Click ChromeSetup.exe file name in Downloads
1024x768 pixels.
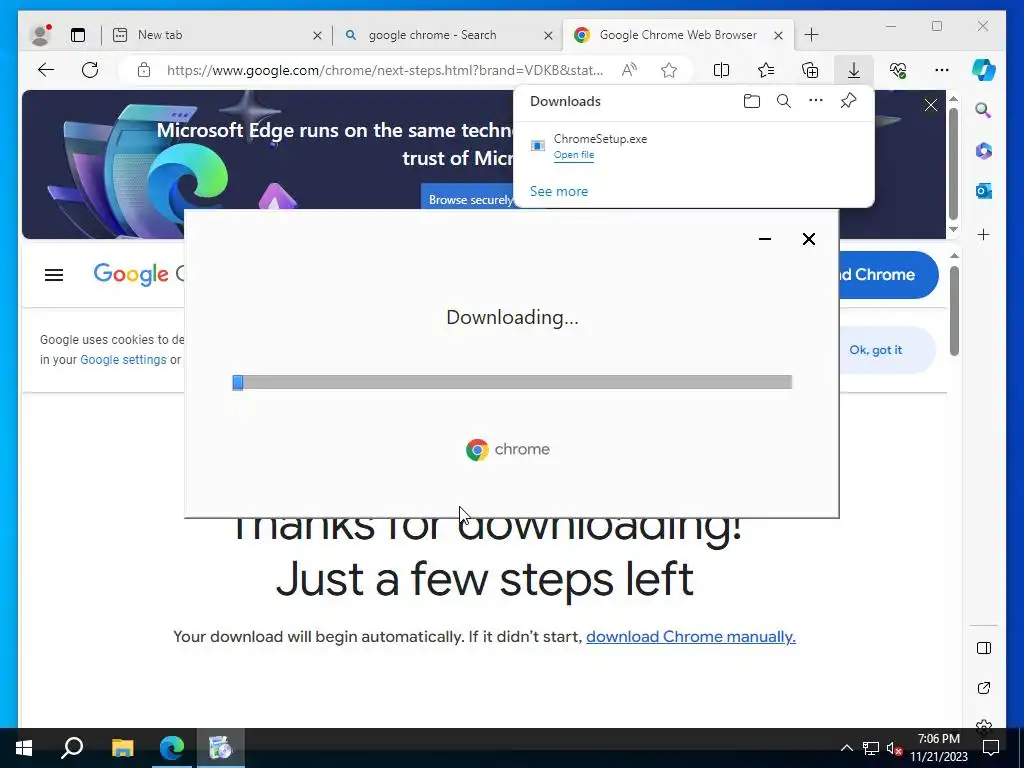[600, 138]
